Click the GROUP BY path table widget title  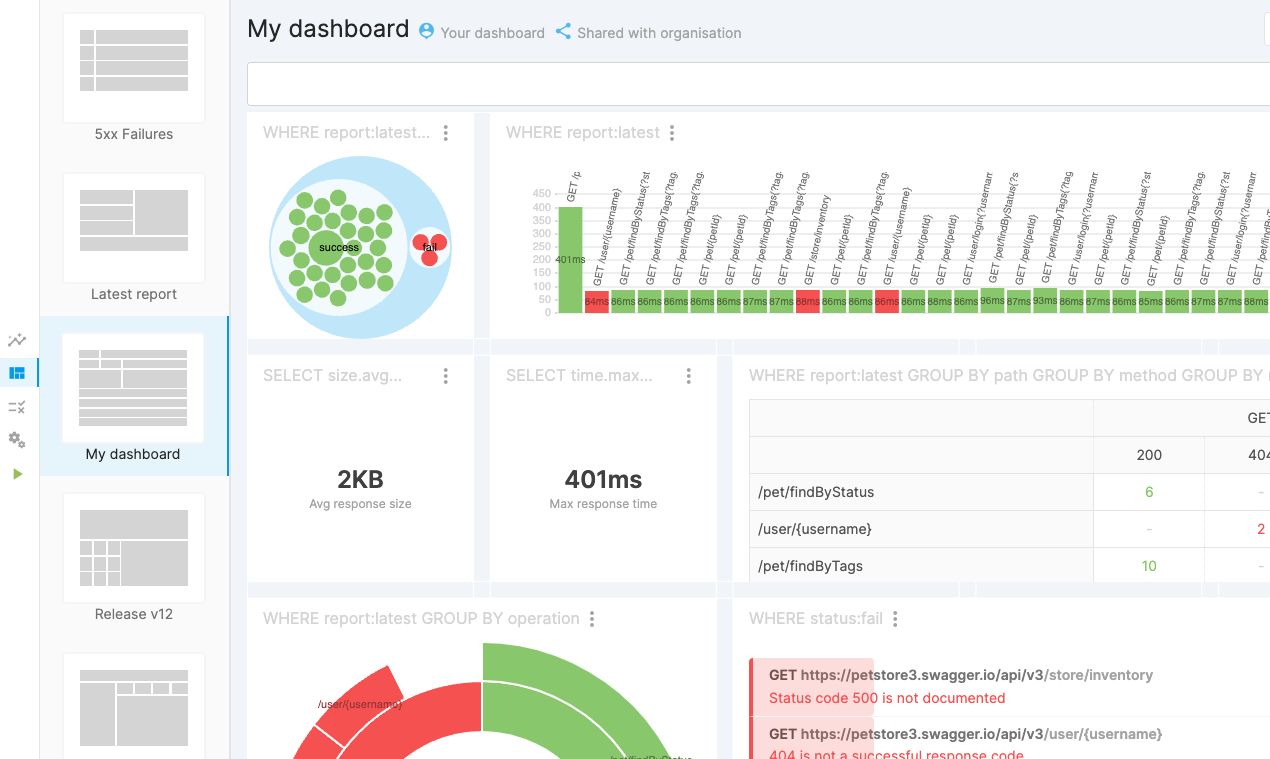point(1009,376)
